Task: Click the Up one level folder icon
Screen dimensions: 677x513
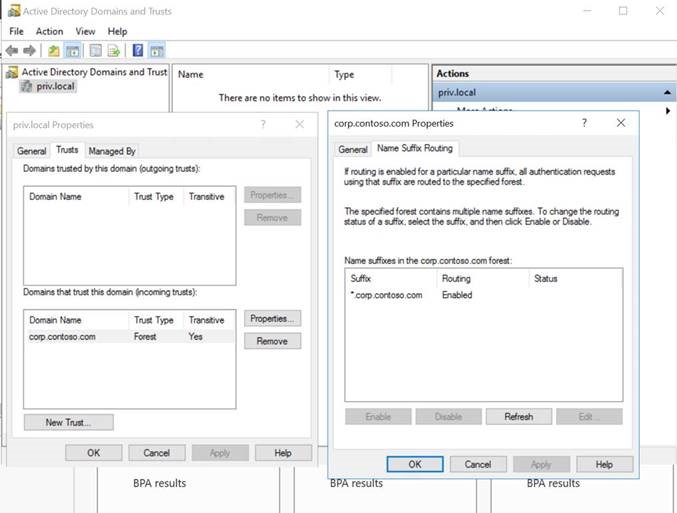Action: click(54, 51)
